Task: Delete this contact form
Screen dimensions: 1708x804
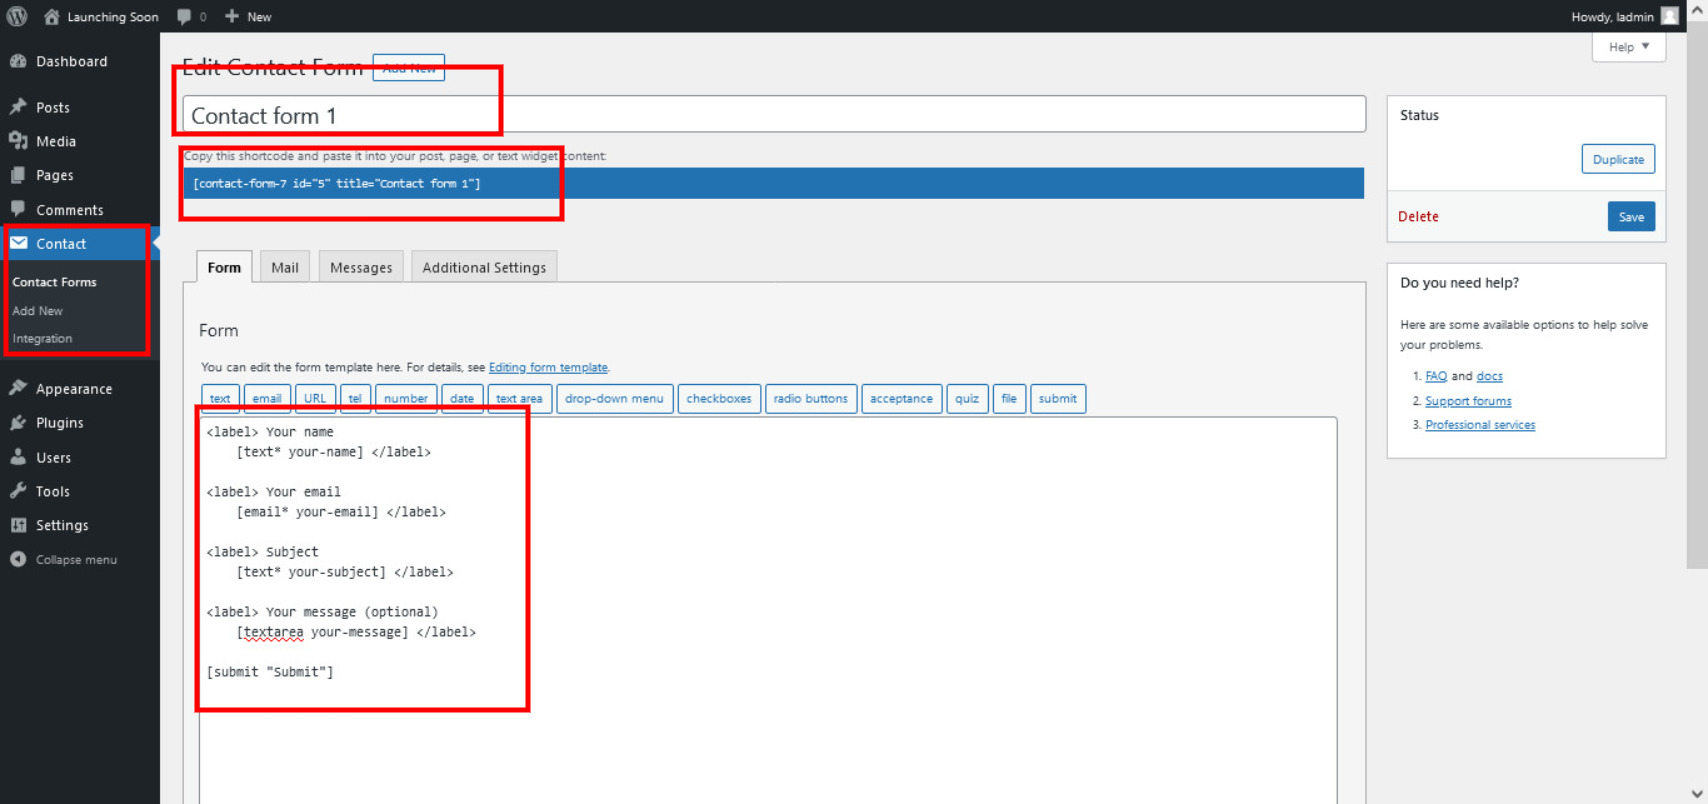Action: pos(1418,216)
